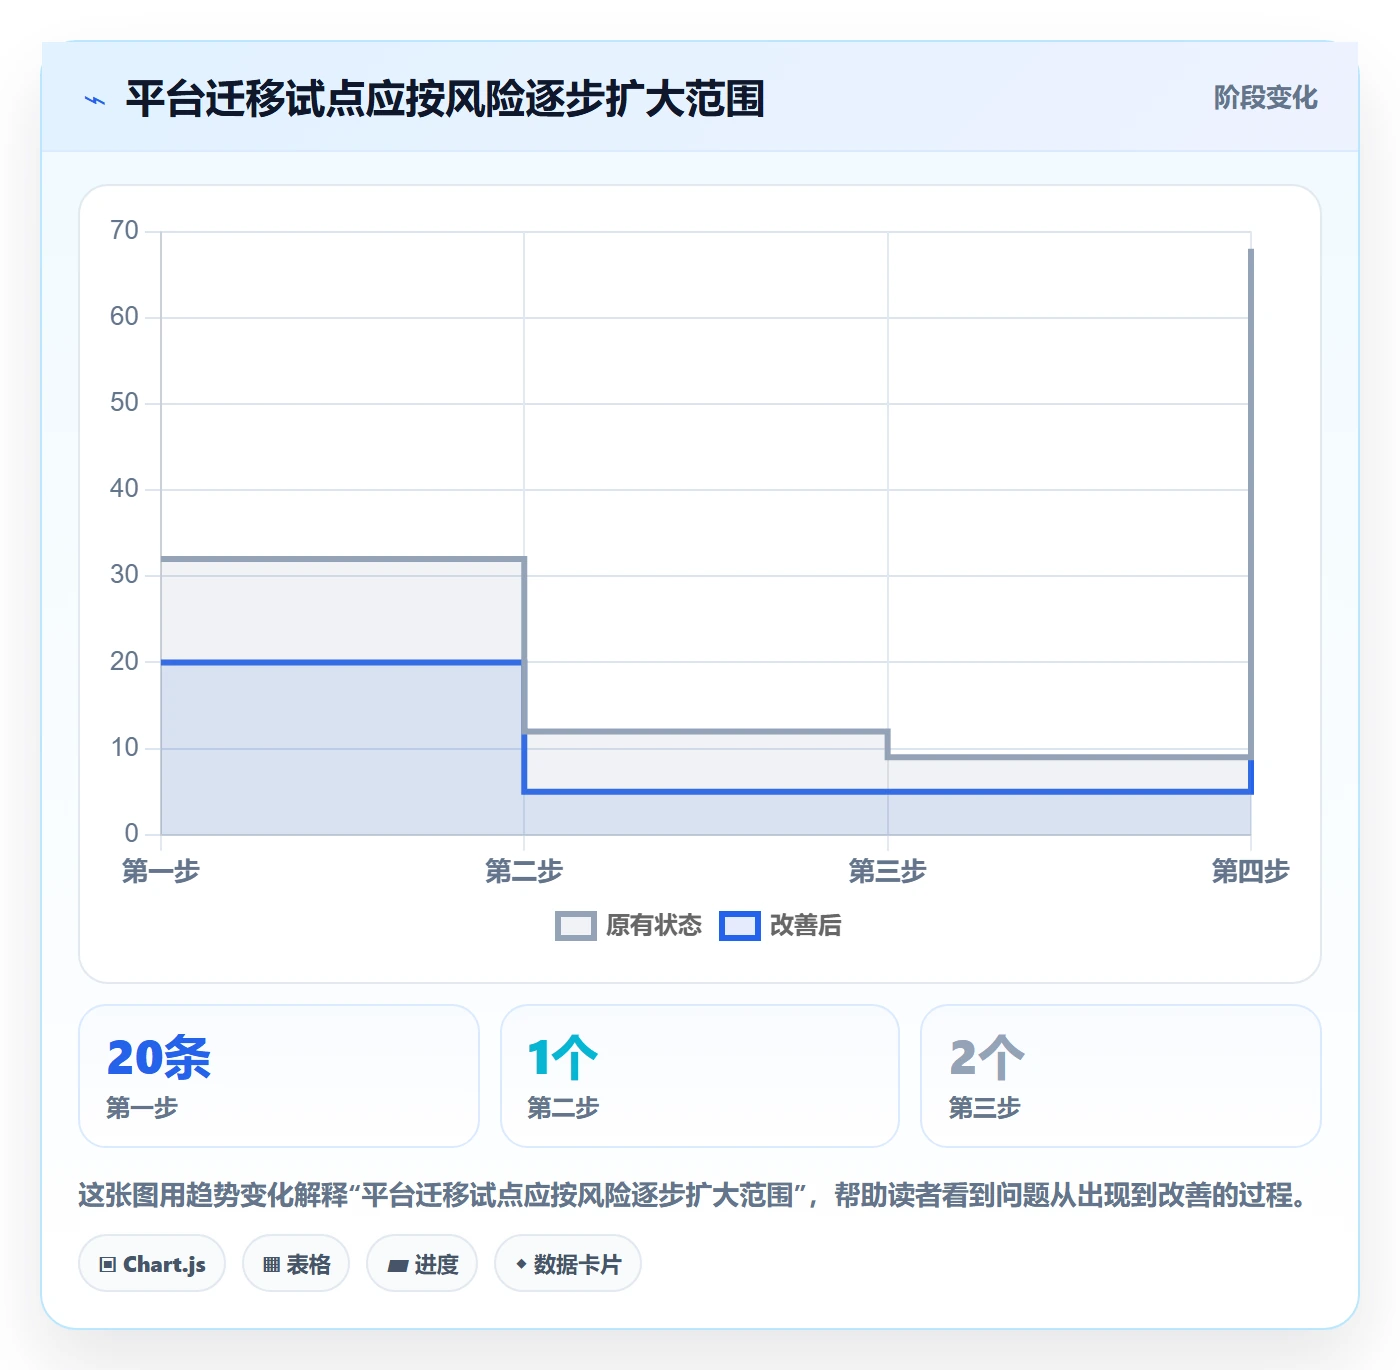Toggle the 原有状态 legend swatch

(575, 926)
